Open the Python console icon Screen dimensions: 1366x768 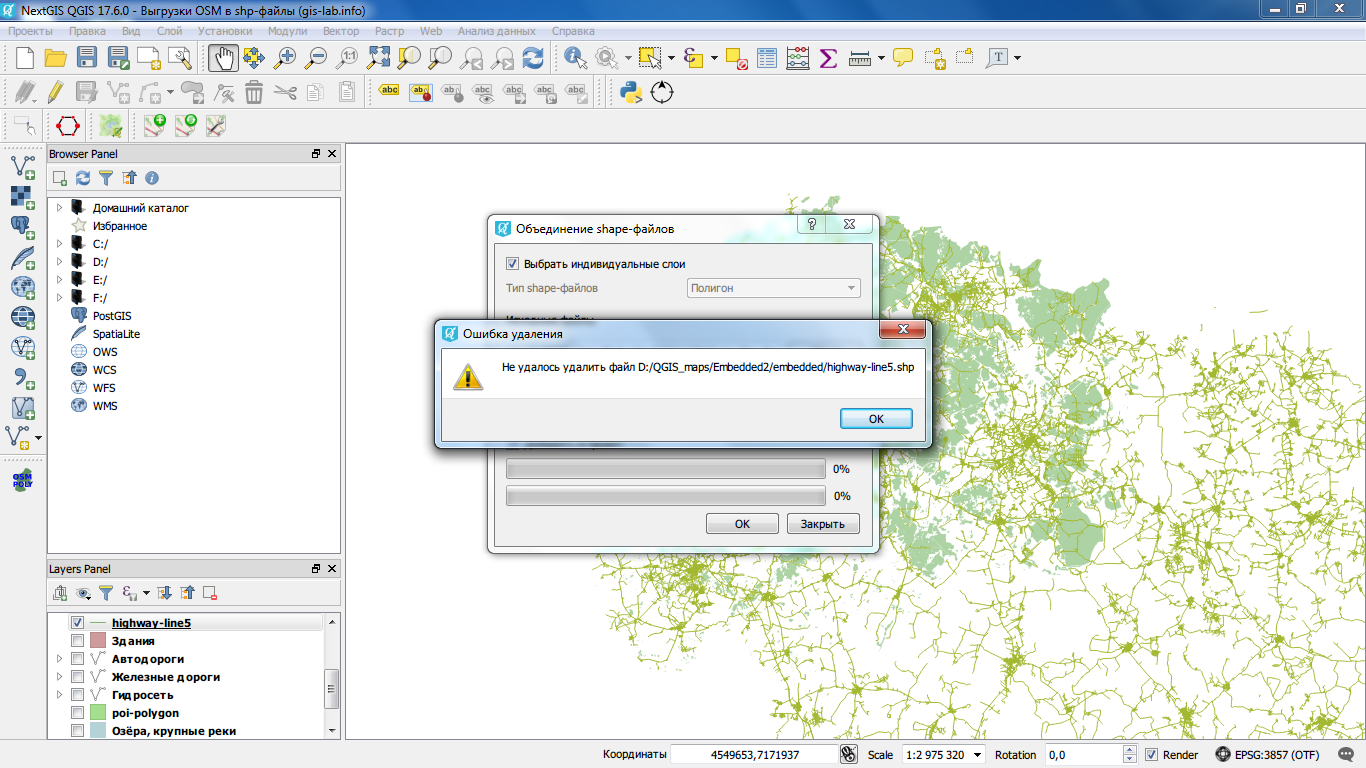[x=630, y=93]
